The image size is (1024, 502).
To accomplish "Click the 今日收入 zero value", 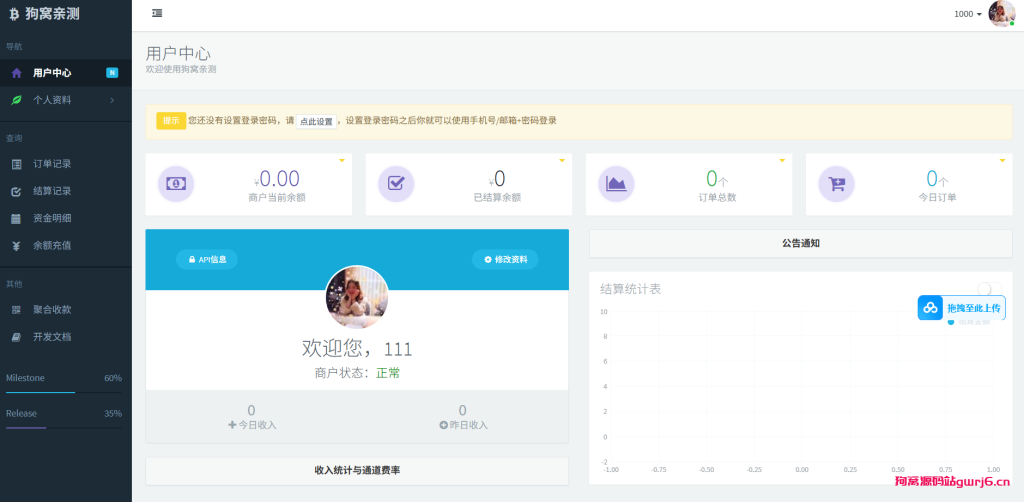I will (x=251, y=411).
